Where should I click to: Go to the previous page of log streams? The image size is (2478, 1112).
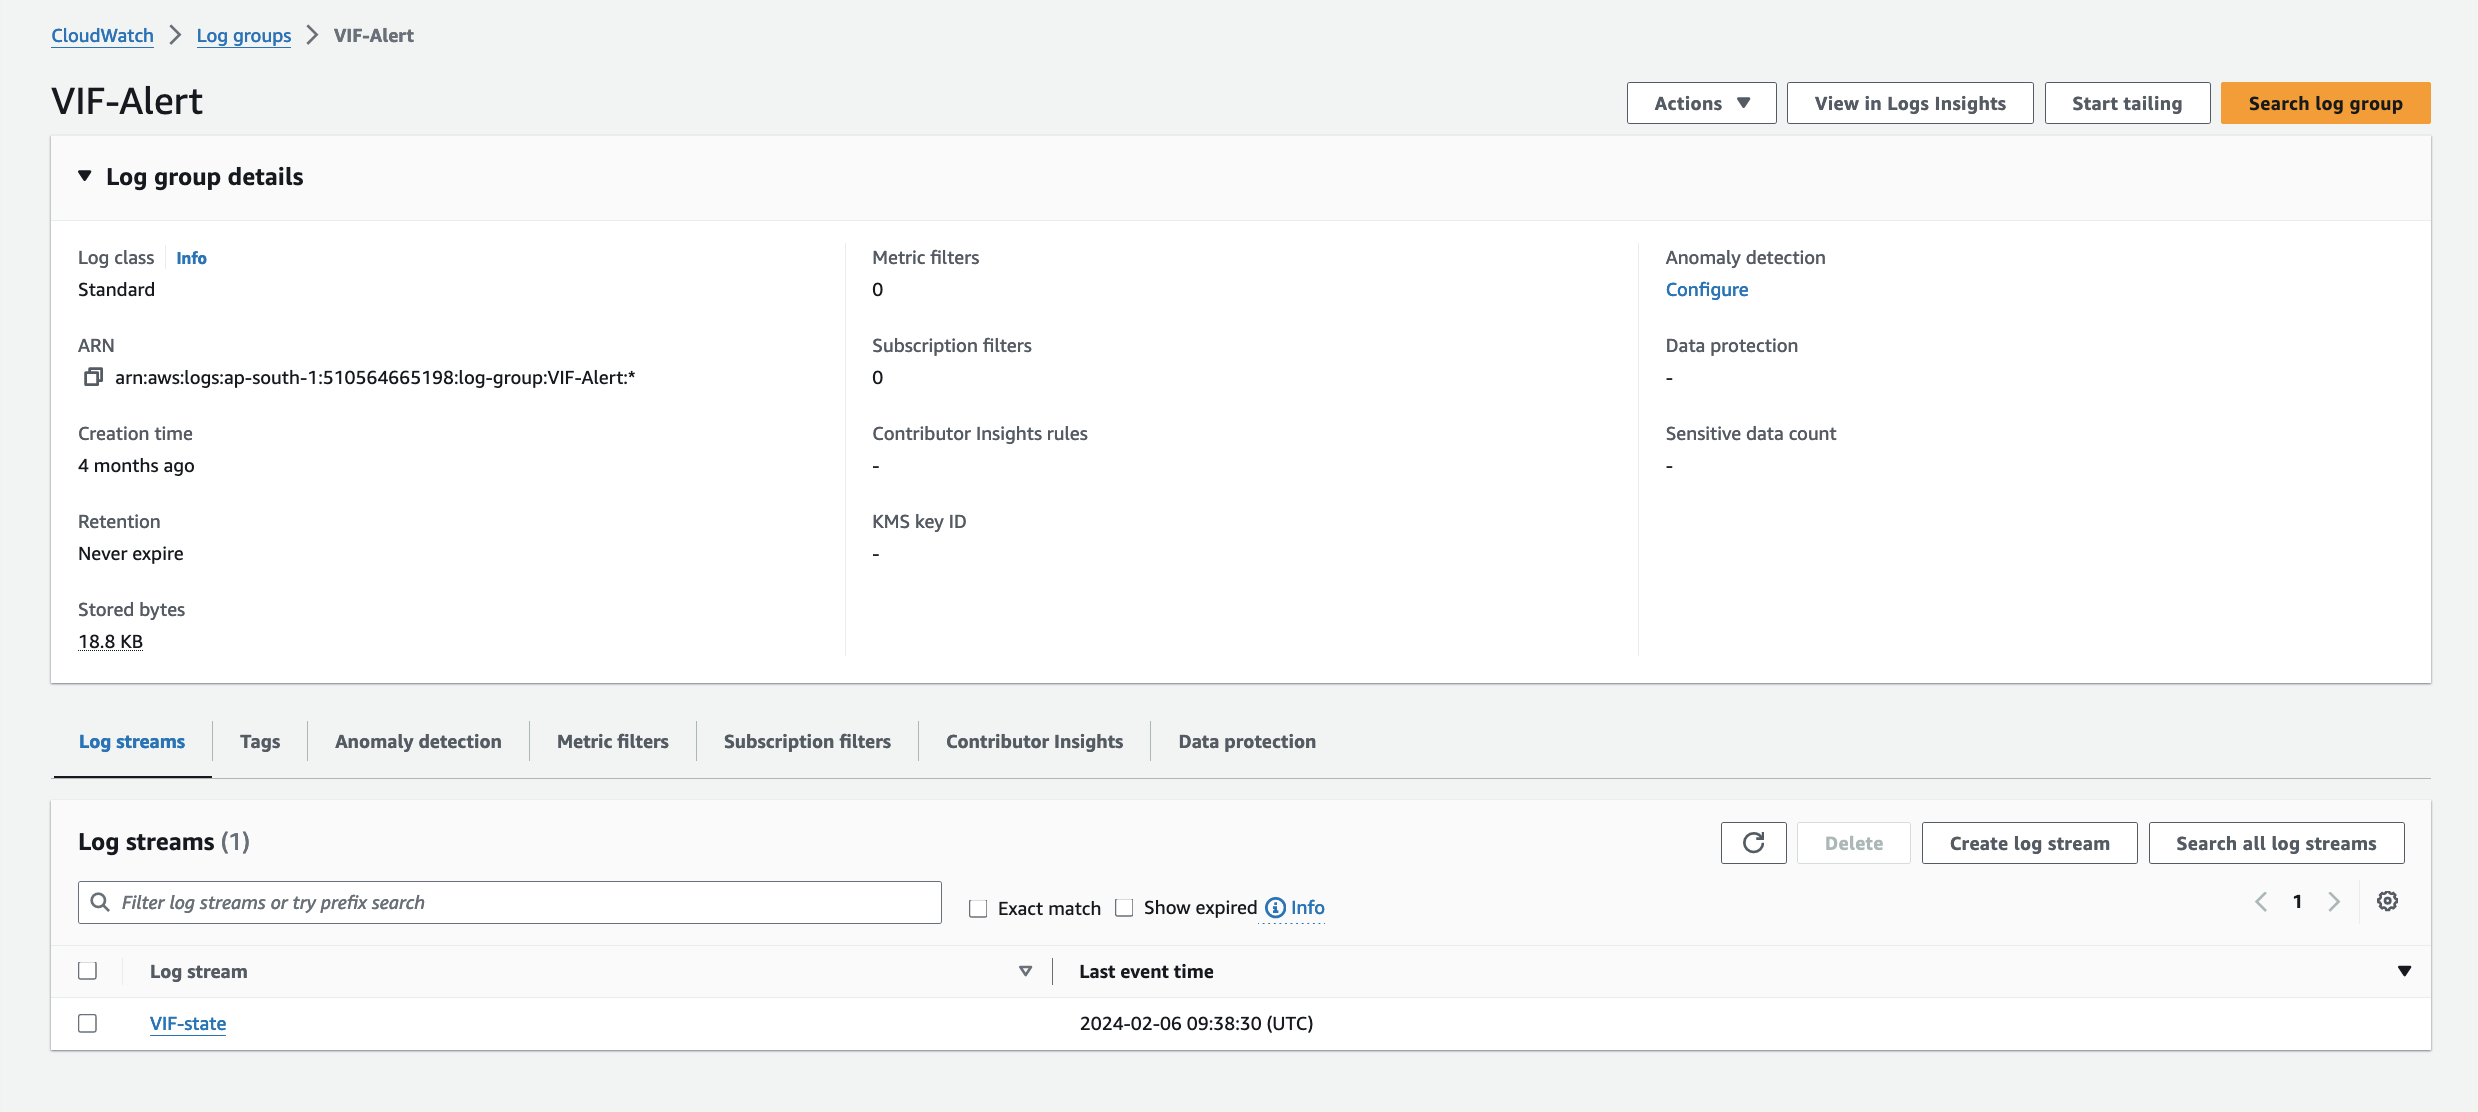(x=2260, y=901)
